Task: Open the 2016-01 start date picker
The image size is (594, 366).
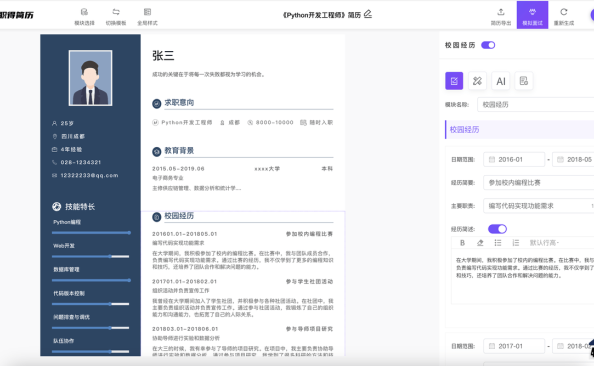Action: (x=514, y=160)
